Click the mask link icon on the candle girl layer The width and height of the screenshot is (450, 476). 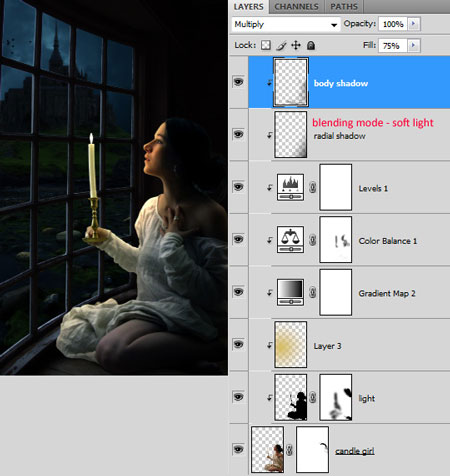(x=290, y=450)
